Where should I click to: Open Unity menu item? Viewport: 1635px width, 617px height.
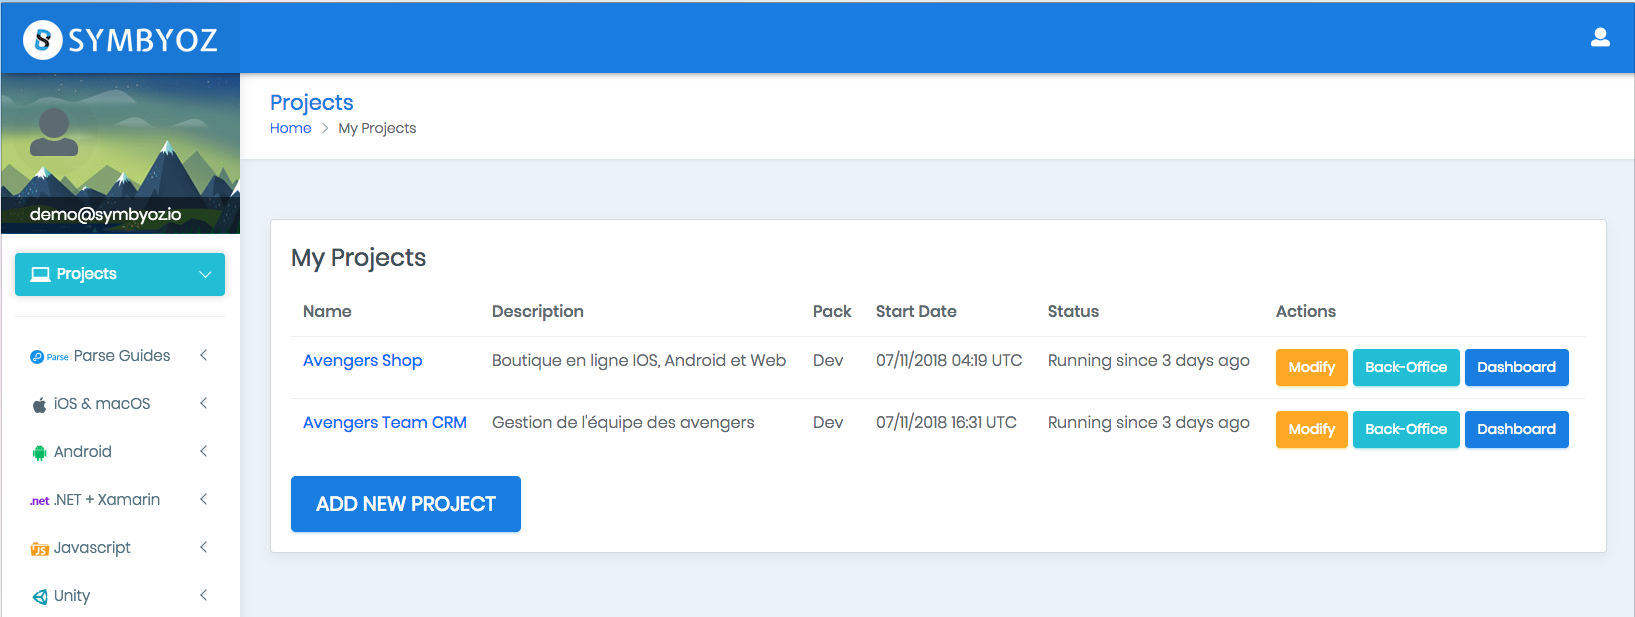[x=120, y=596]
